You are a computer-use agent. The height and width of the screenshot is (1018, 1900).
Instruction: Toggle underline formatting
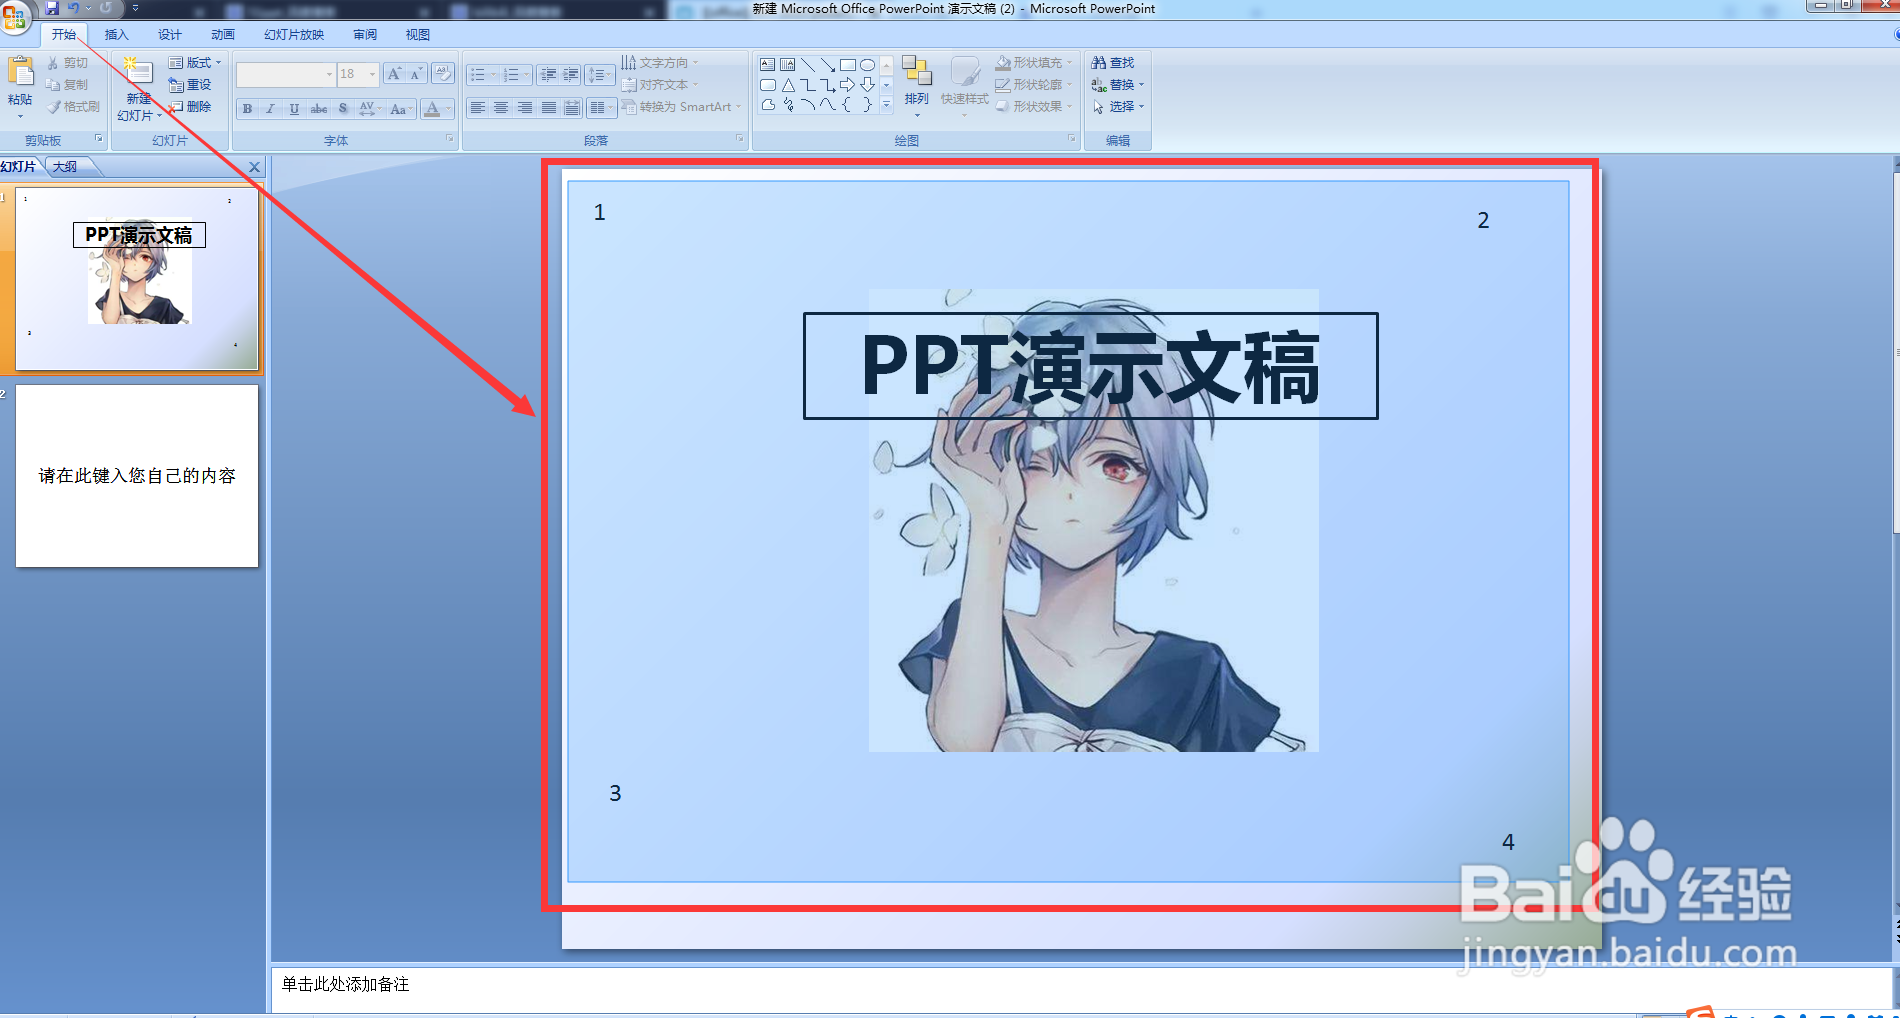pos(294,108)
